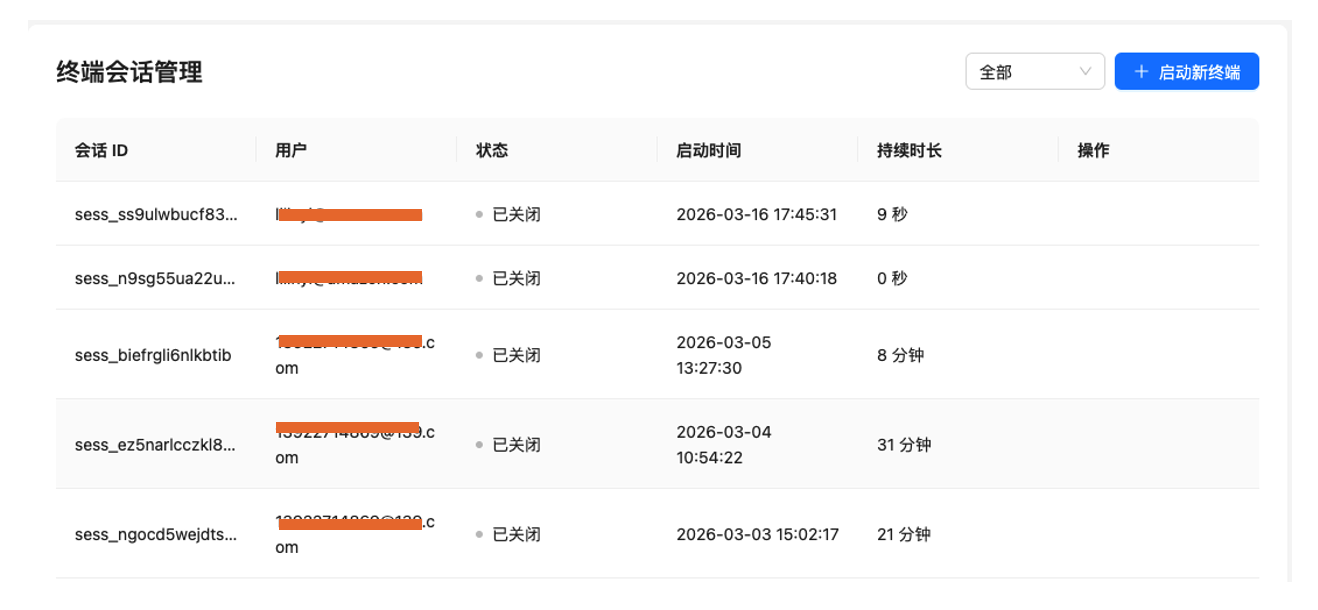The height and width of the screenshot is (610, 1318).
Task: Click the 持续时长 column header
Action: [x=909, y=151]
